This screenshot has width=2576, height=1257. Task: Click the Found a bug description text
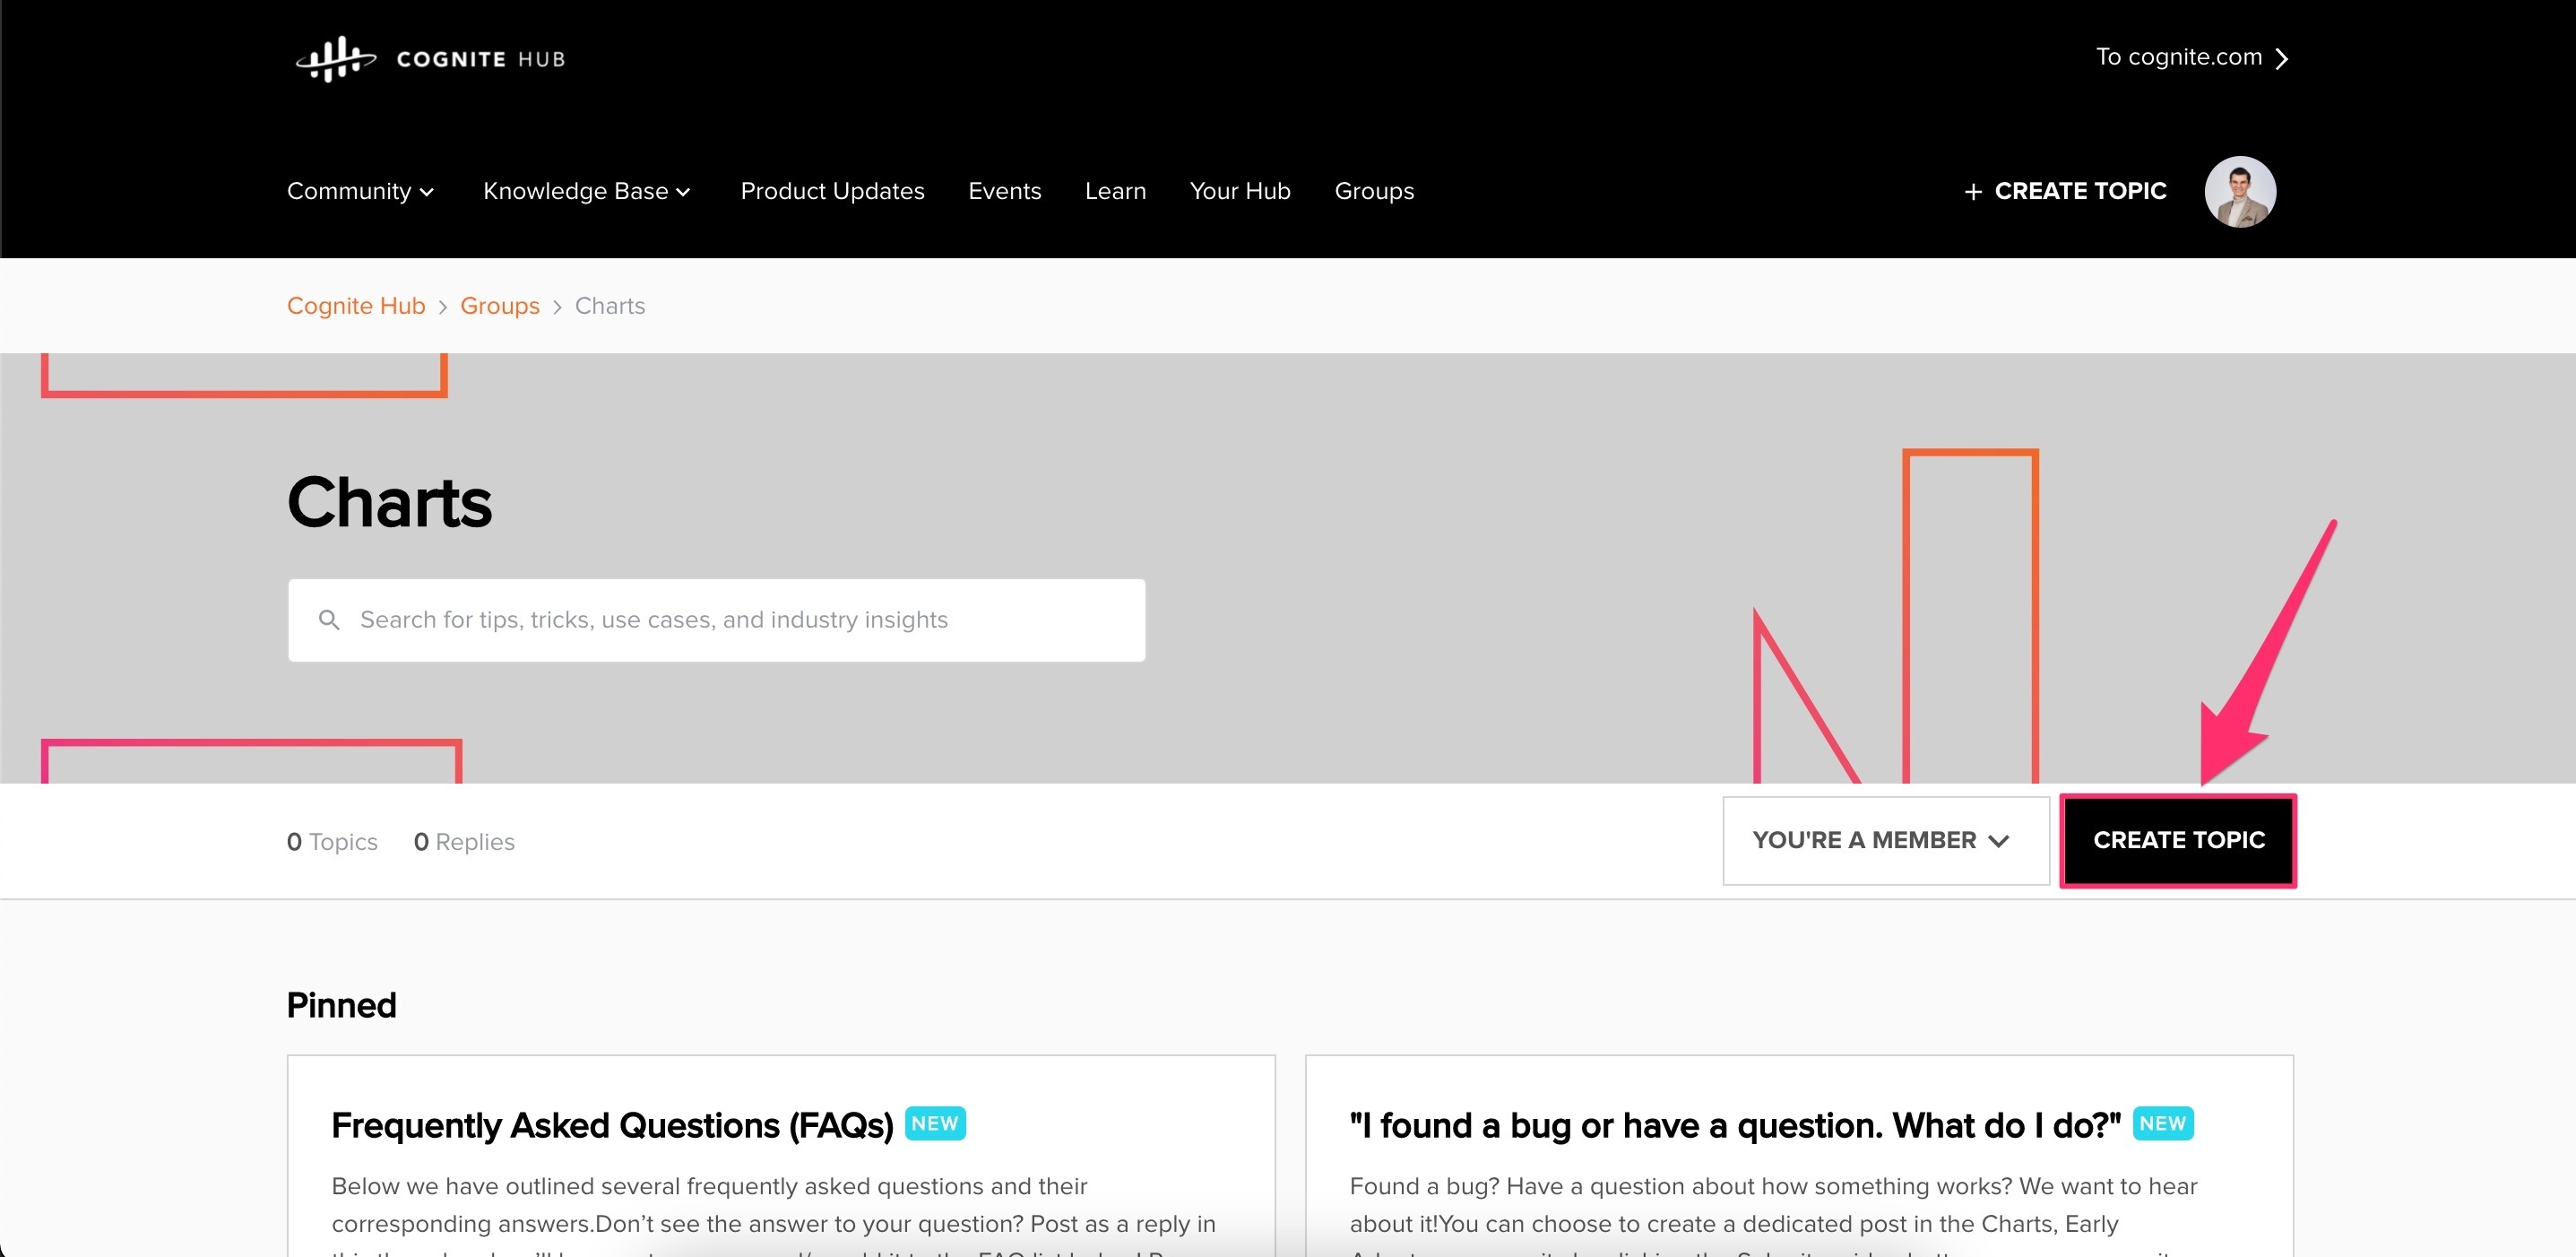coord(1773,1214)
